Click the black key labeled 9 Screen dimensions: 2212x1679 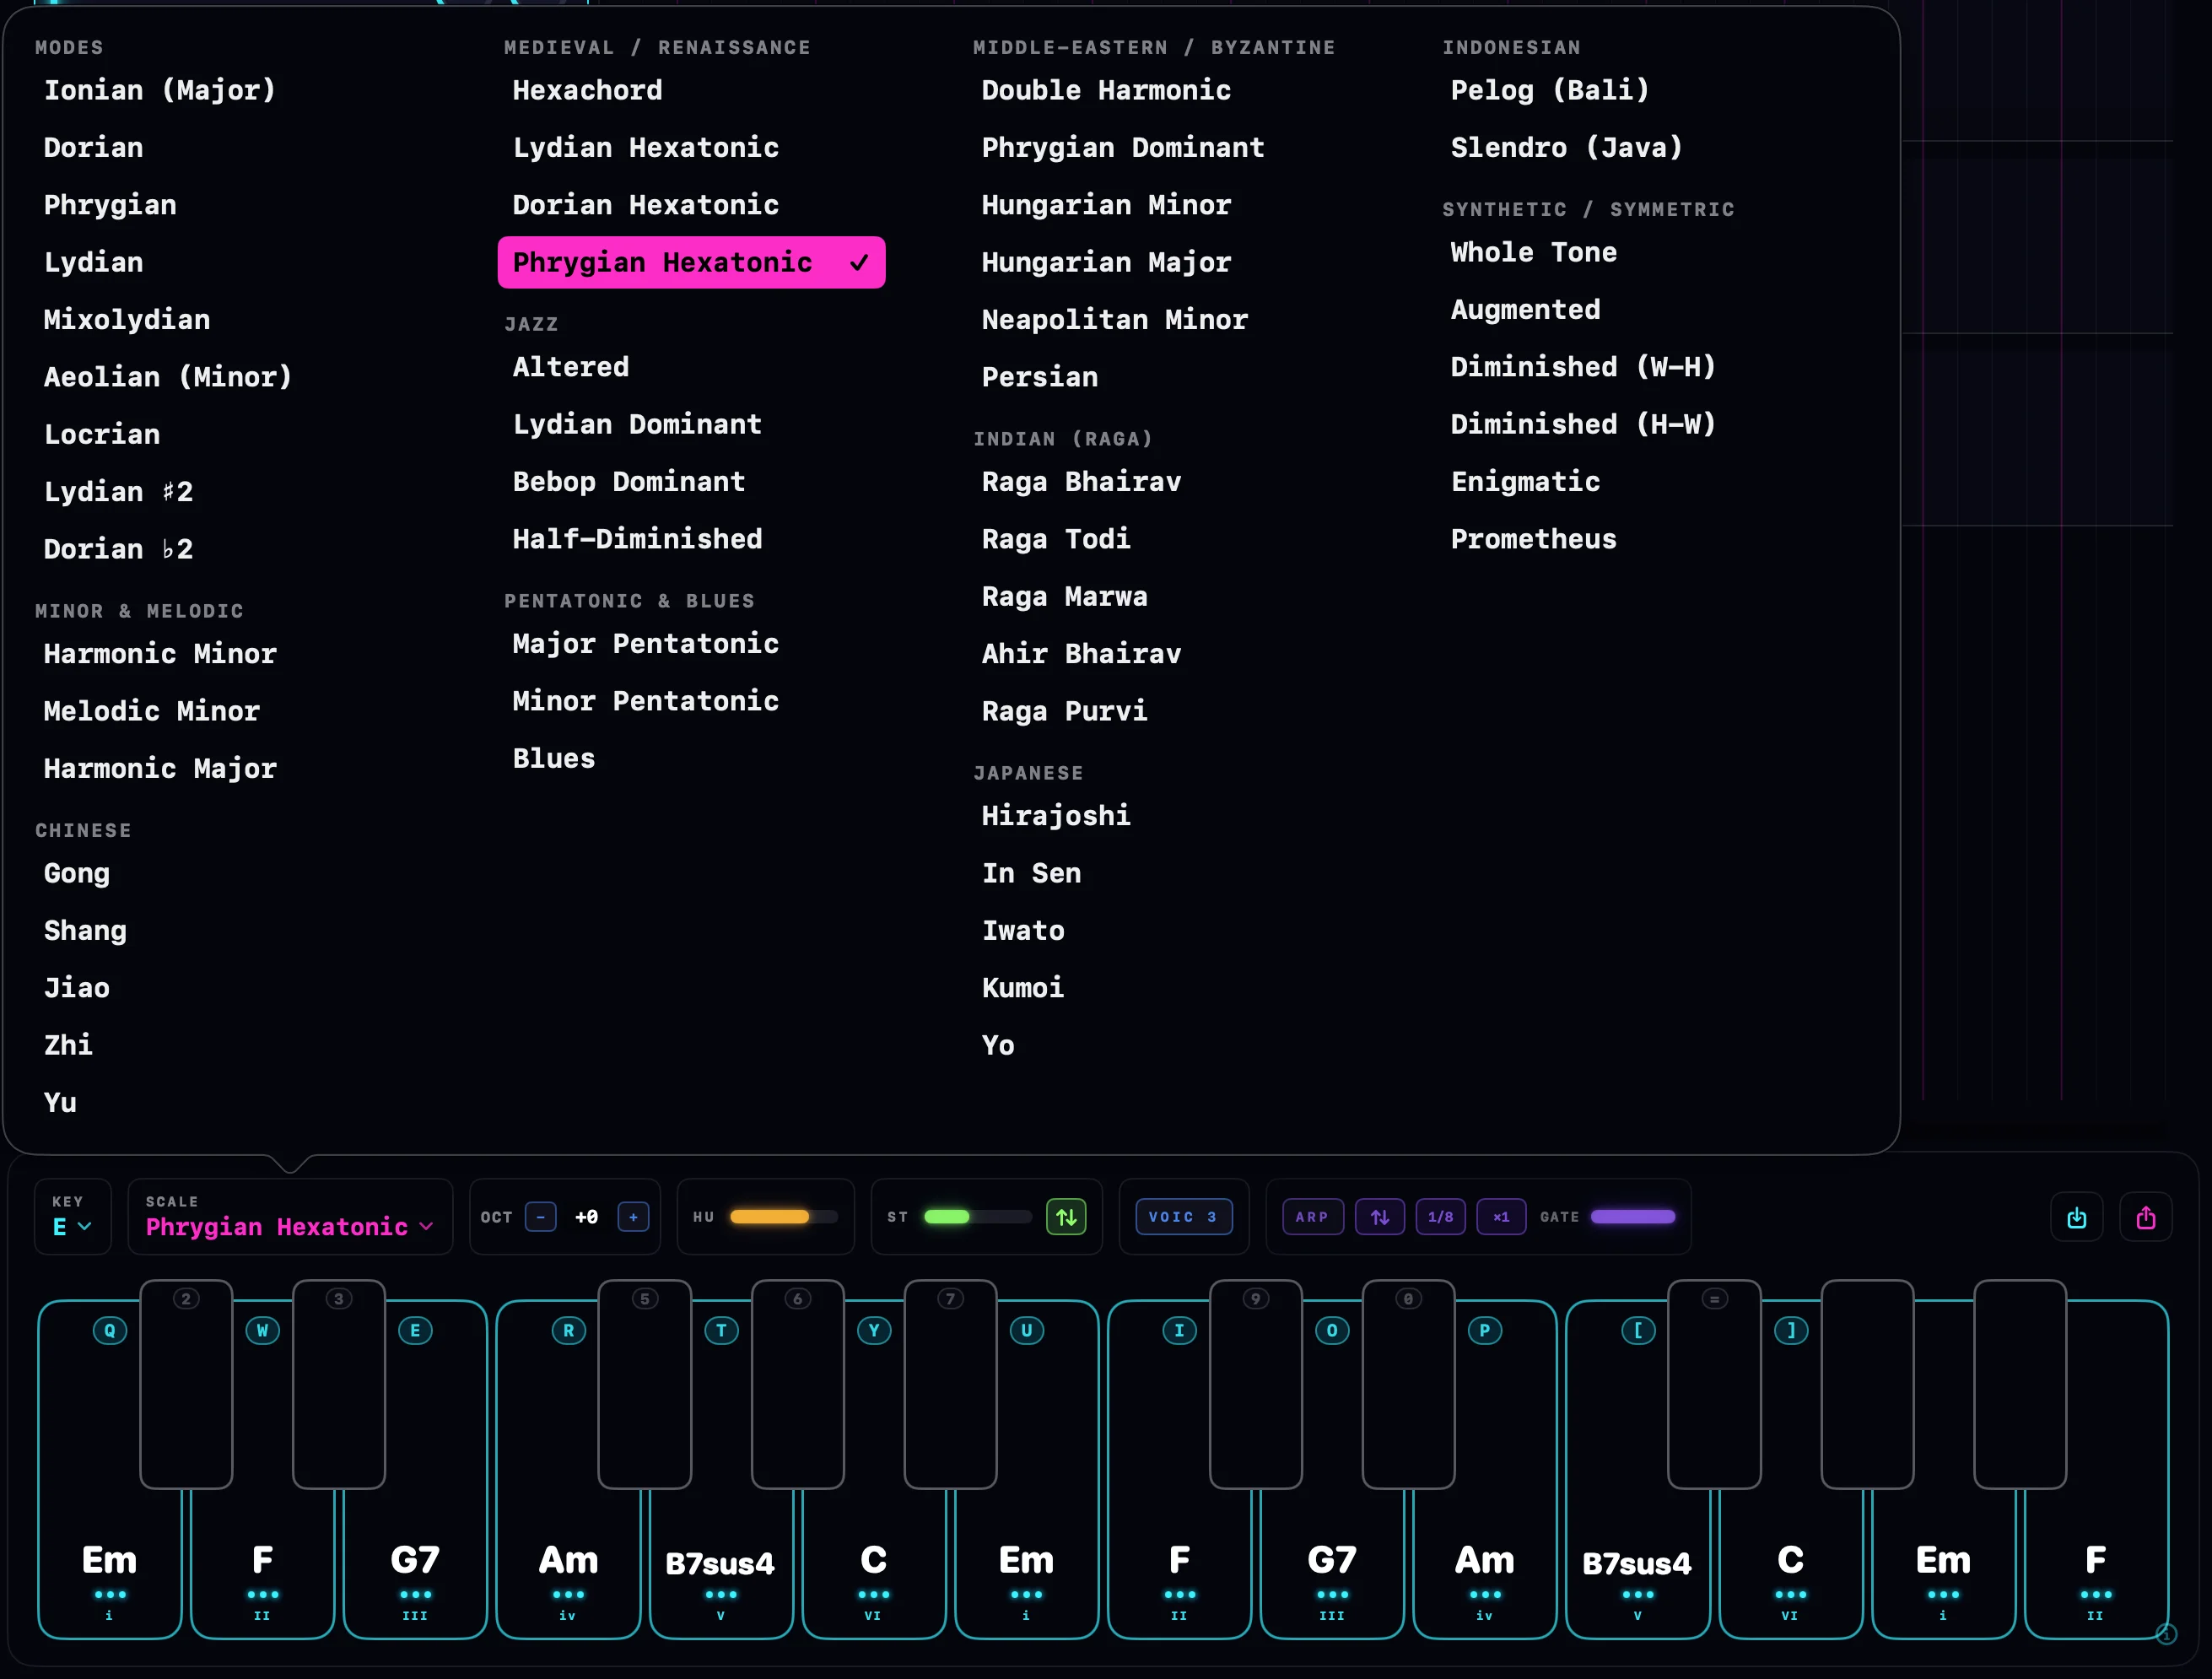[1256, 1385]
